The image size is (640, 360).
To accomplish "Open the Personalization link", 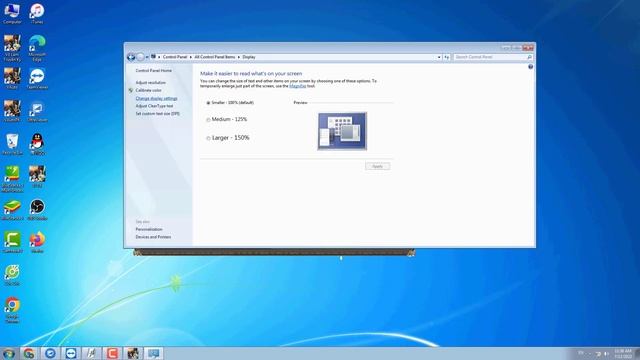I will 149,229.
